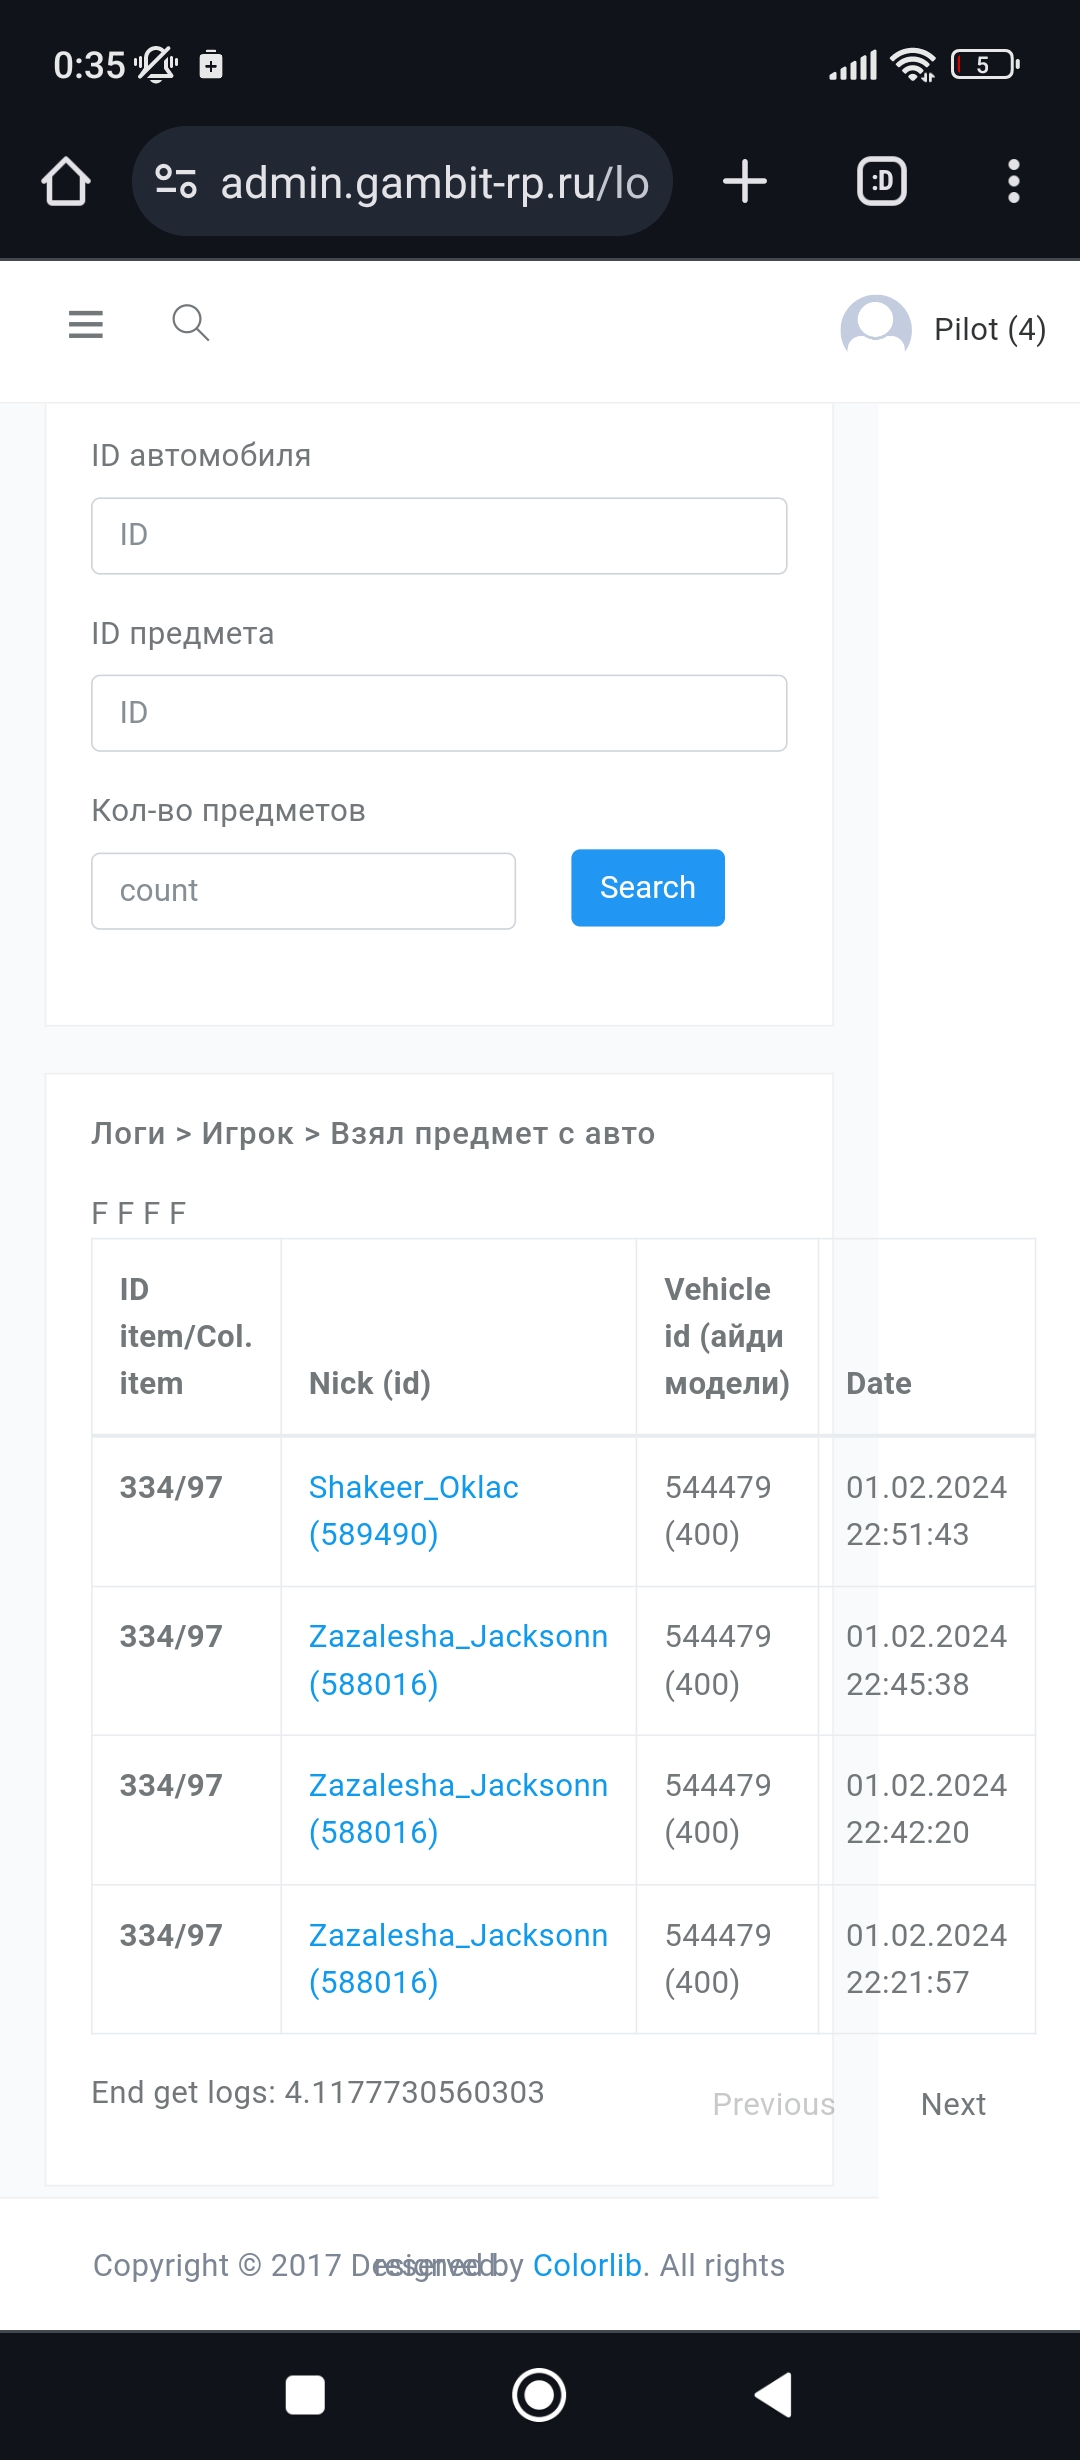Image resolution: width=1080 pixels, height=2460 pixels.
Task: Go to browser home page
Action: [66, 182]
